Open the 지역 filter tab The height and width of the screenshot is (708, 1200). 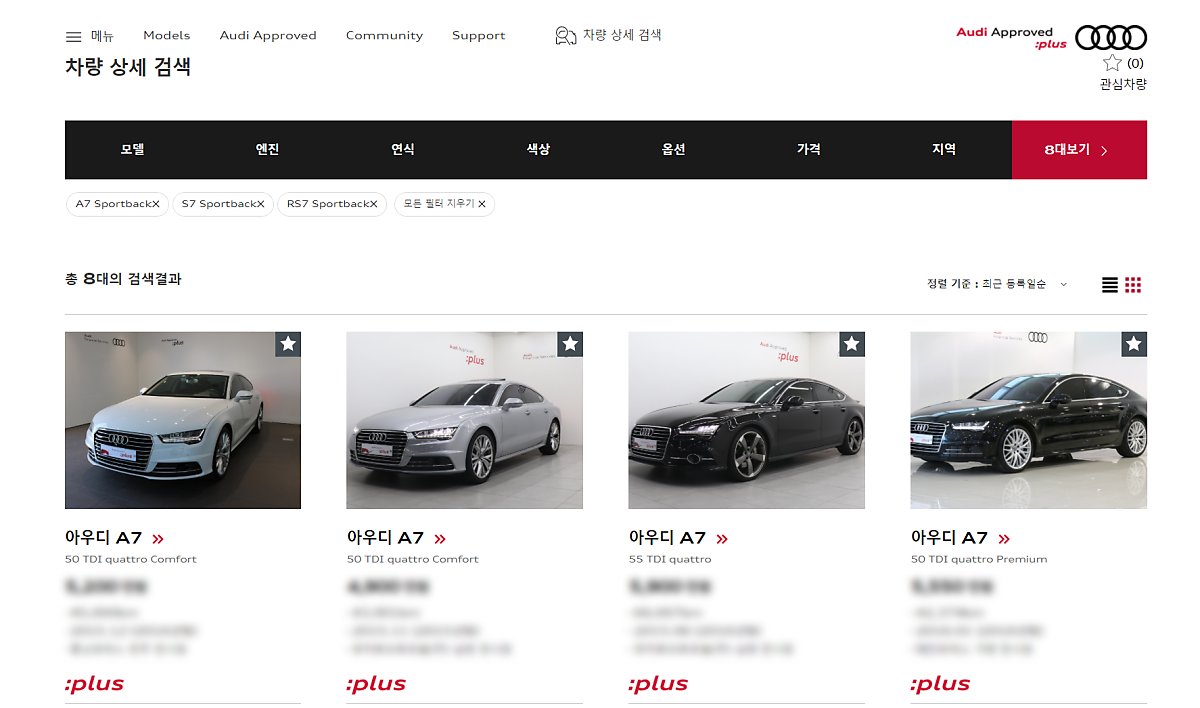(944, 150)
